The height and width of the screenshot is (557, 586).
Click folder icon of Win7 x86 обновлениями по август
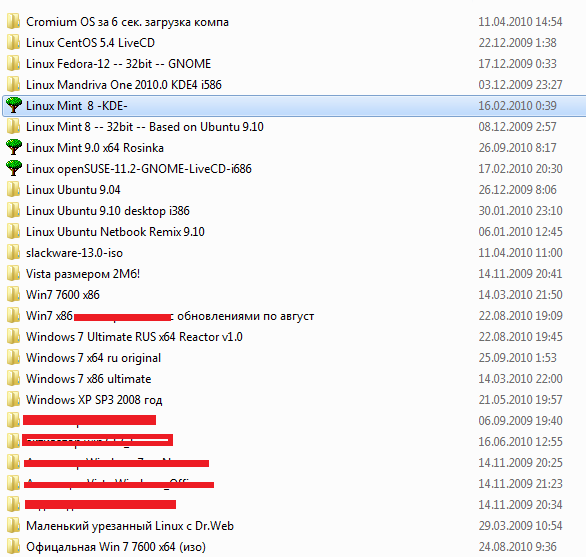[13, 315]
